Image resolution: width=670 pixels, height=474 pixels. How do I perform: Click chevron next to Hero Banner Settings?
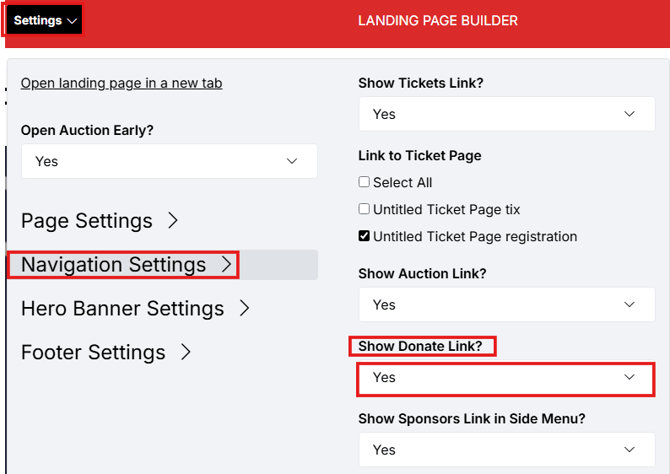coord(244,308)
